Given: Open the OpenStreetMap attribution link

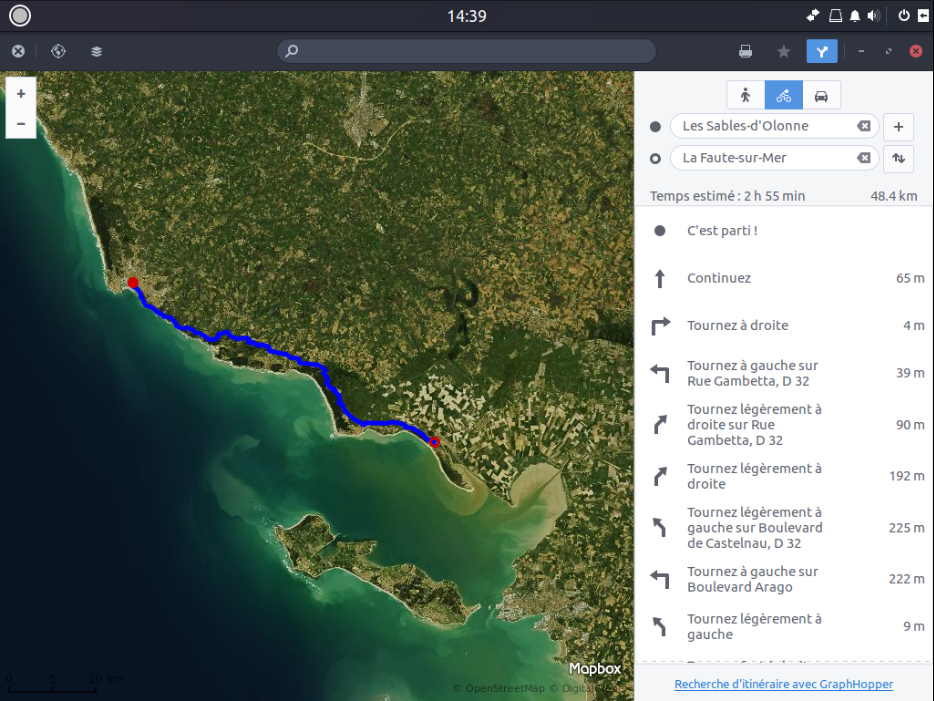Looking at the screenshot, I should click(503, 688).
